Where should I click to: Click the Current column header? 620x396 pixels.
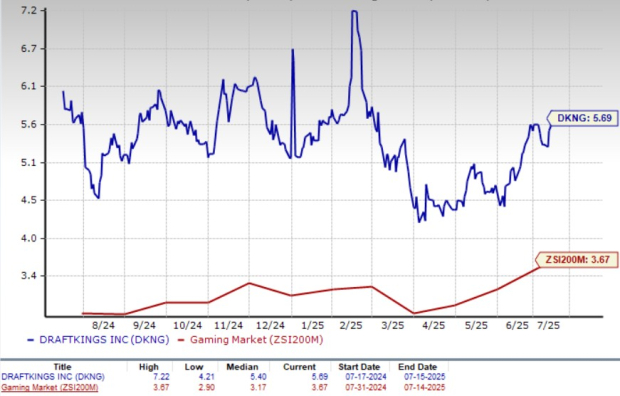(299, 367)
